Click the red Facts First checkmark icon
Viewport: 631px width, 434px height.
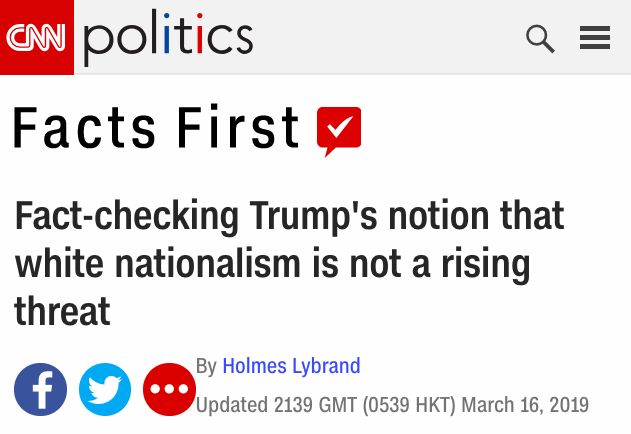point(338,130)
